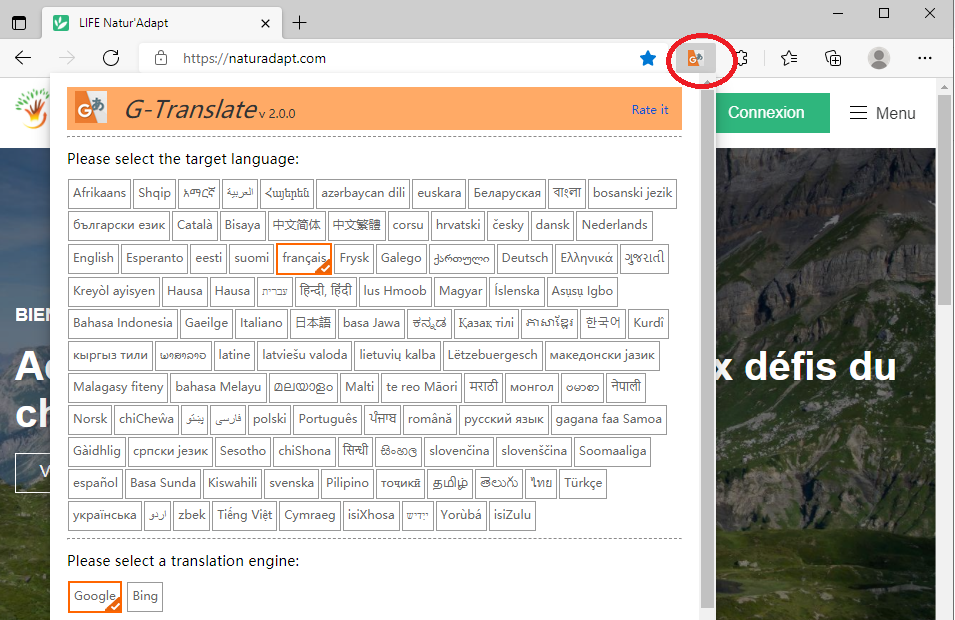Open the site hamburger Menu

tap(883, 113)
